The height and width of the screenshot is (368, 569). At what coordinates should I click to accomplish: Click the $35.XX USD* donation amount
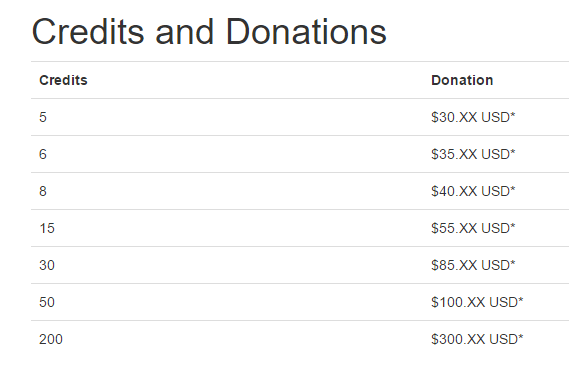point(473,154)
